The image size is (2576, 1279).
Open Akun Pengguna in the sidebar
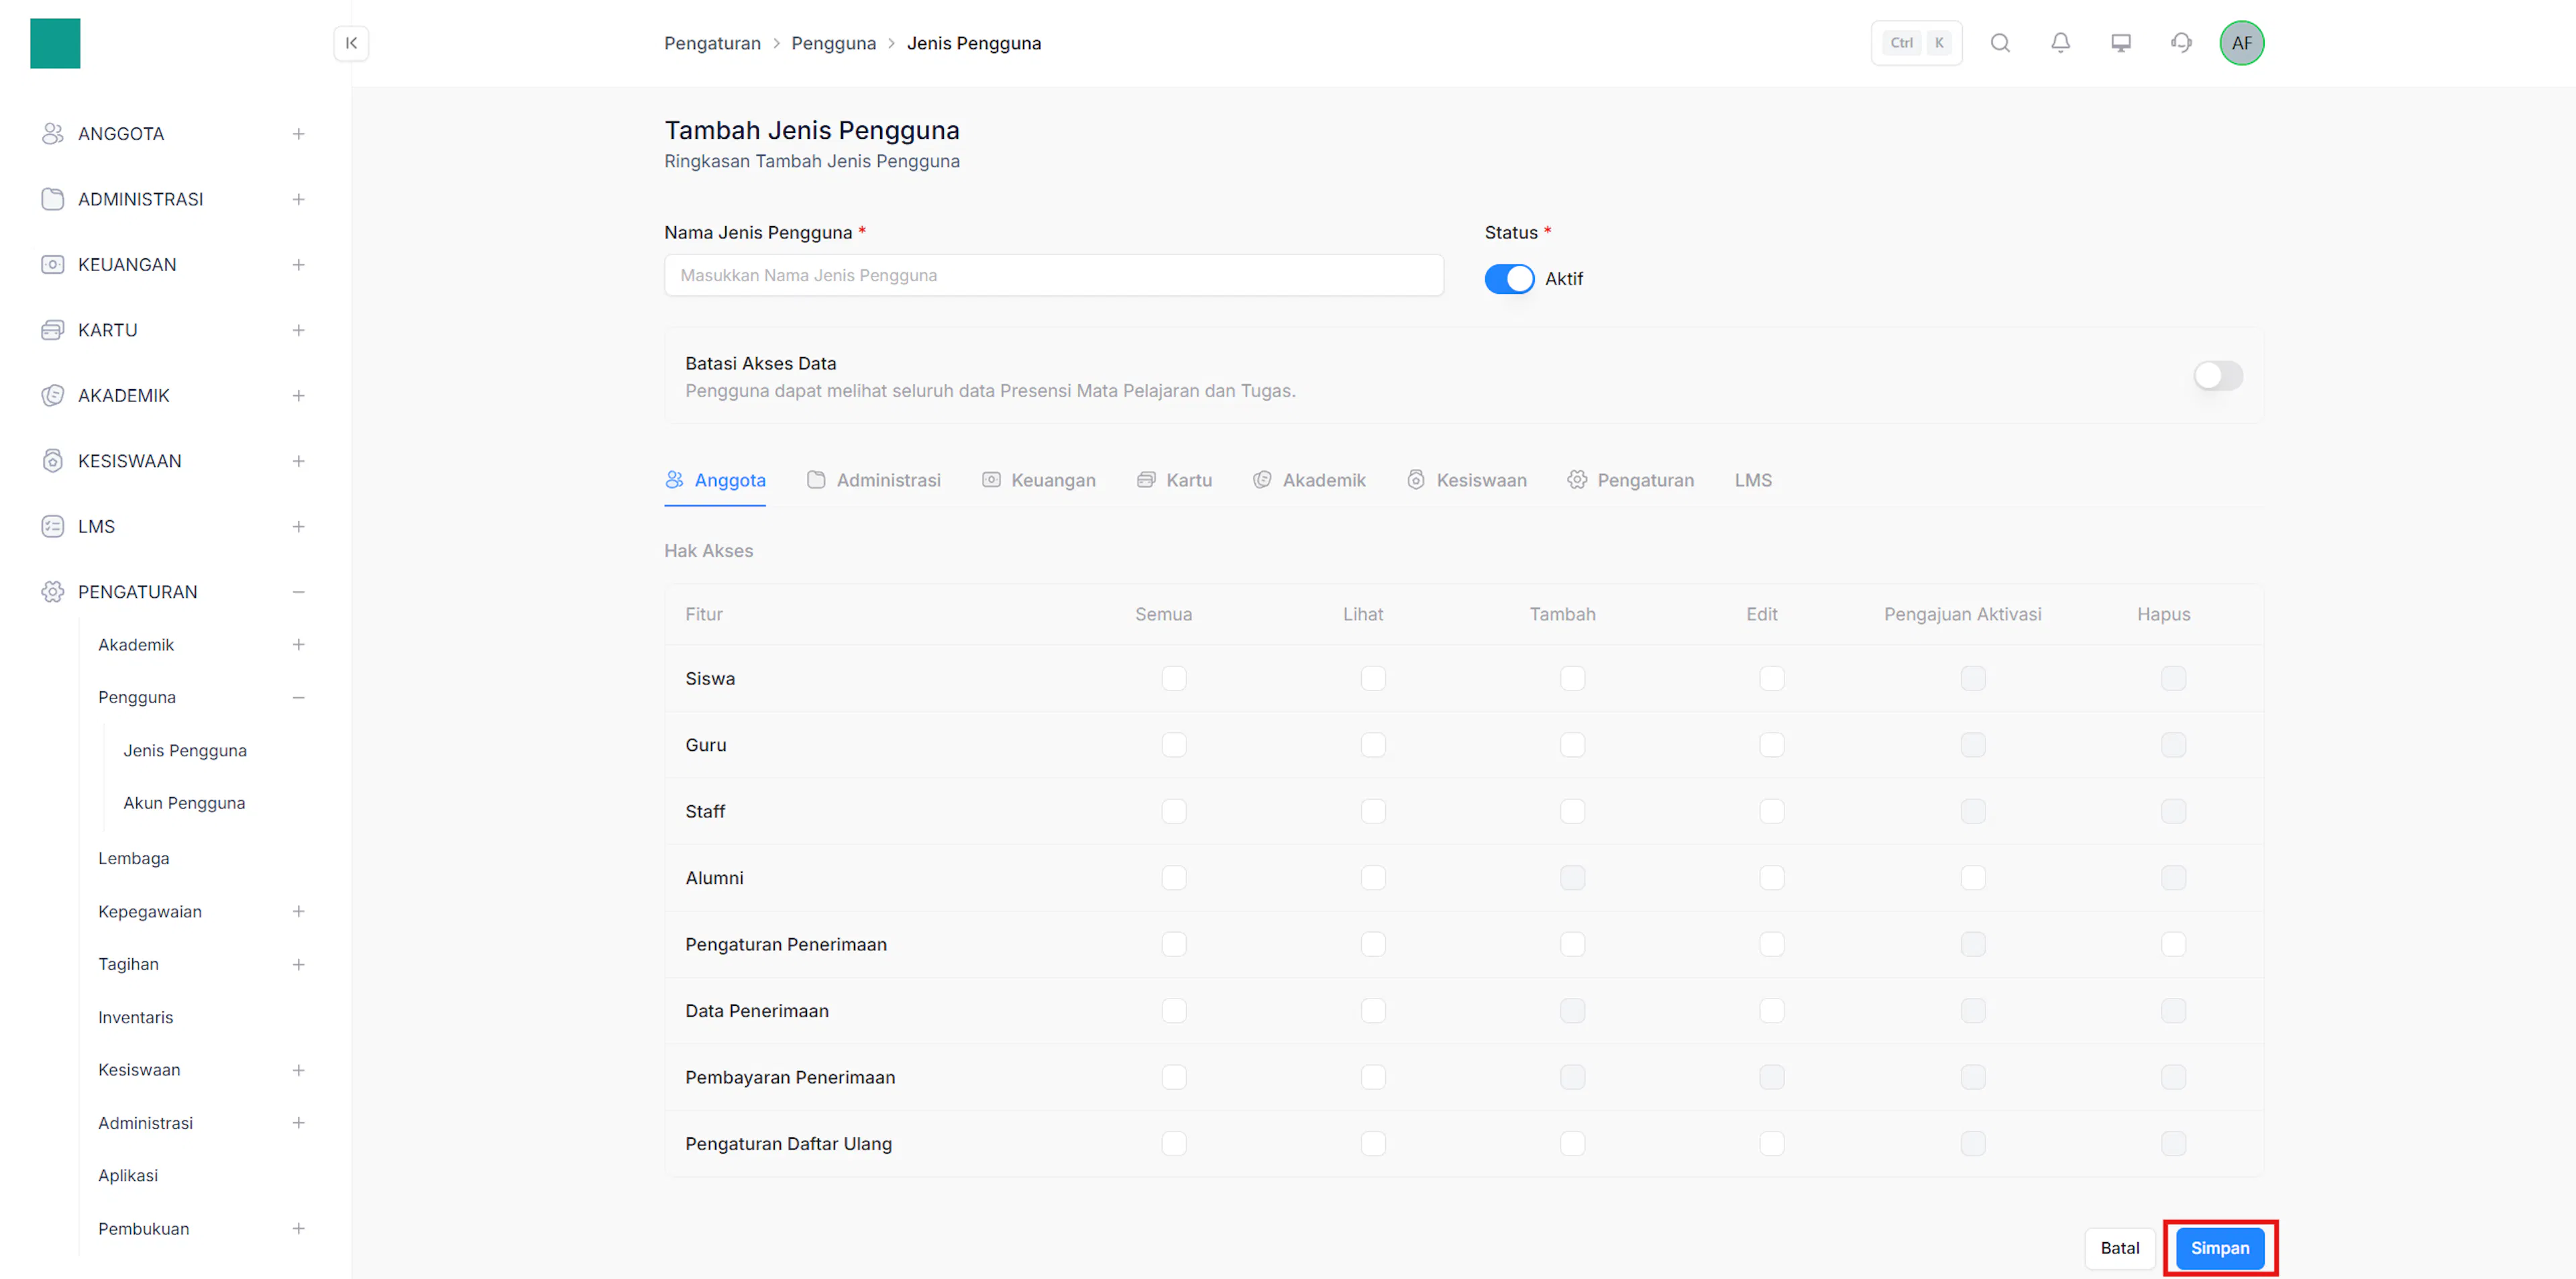[x=184, y=803]
